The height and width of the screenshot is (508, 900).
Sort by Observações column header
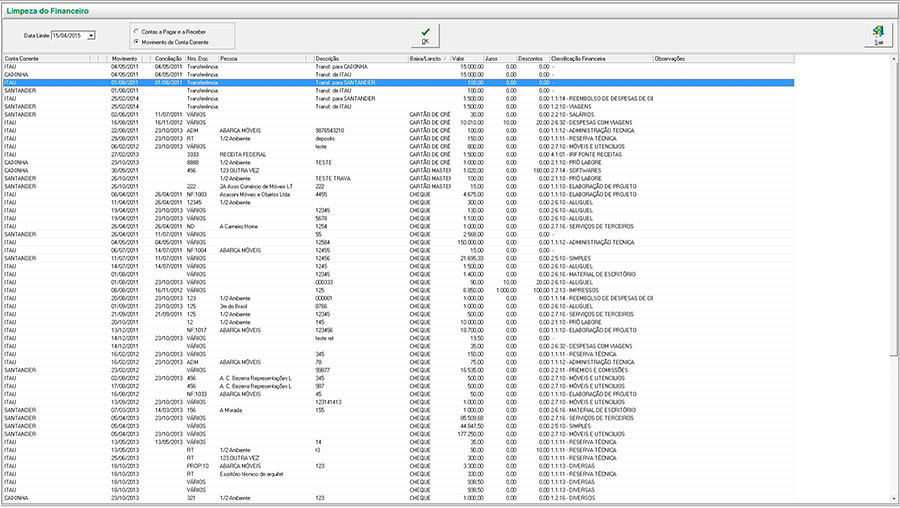click(x=724, y=59)
